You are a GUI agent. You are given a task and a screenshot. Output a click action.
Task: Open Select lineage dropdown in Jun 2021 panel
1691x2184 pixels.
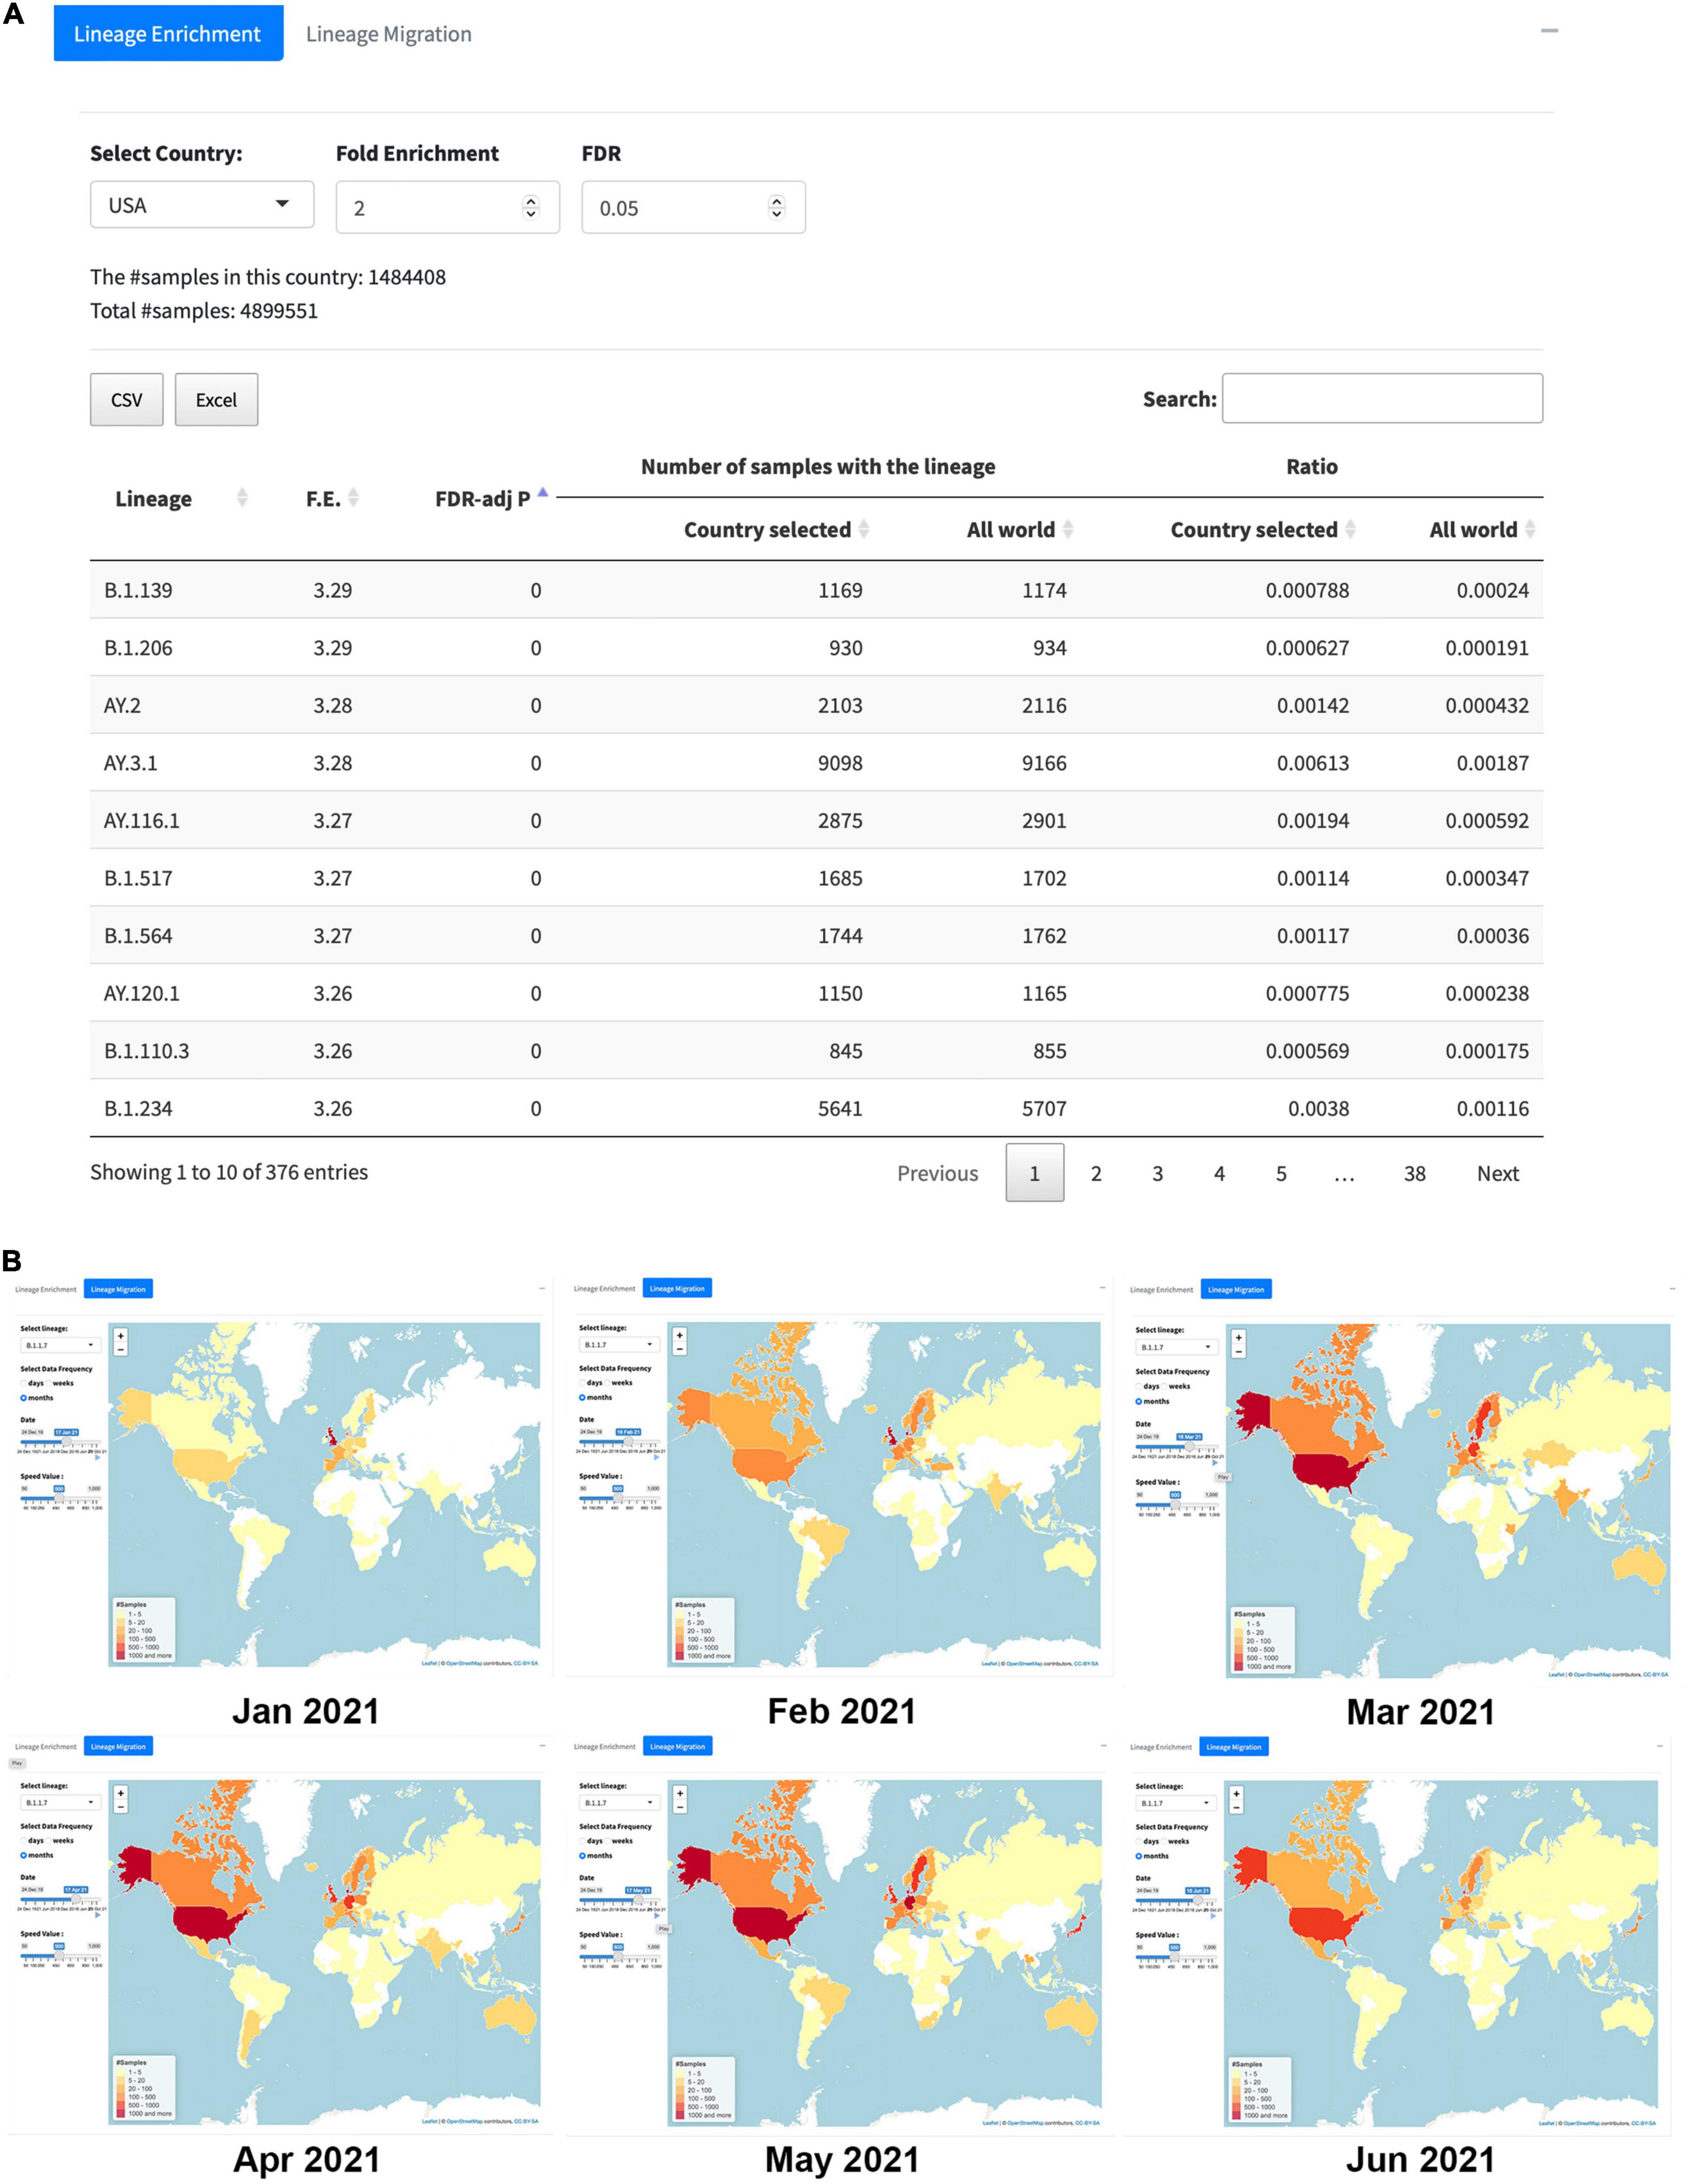click(x=1175, y=1804)
